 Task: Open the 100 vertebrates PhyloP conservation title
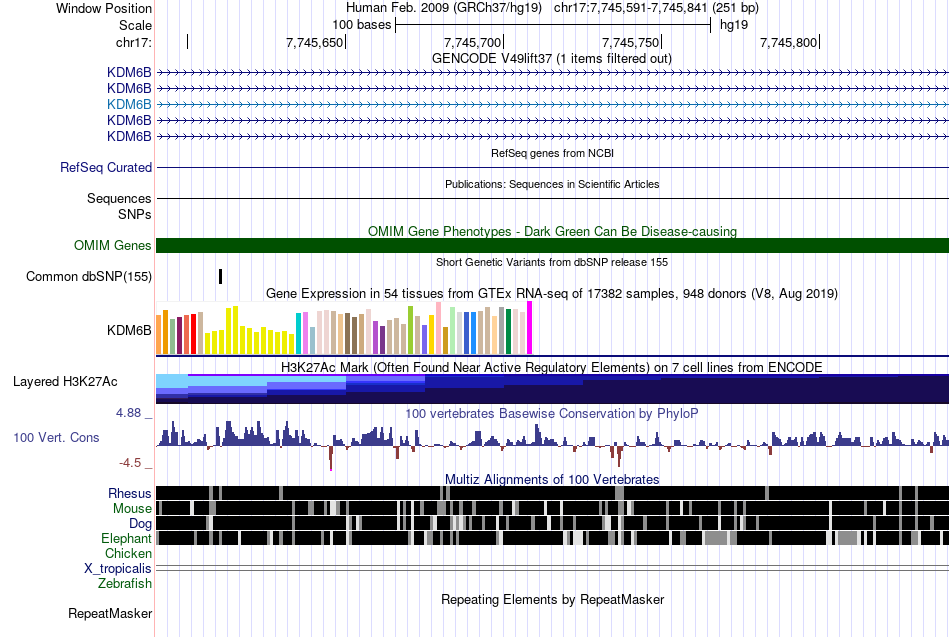point(552,413)
